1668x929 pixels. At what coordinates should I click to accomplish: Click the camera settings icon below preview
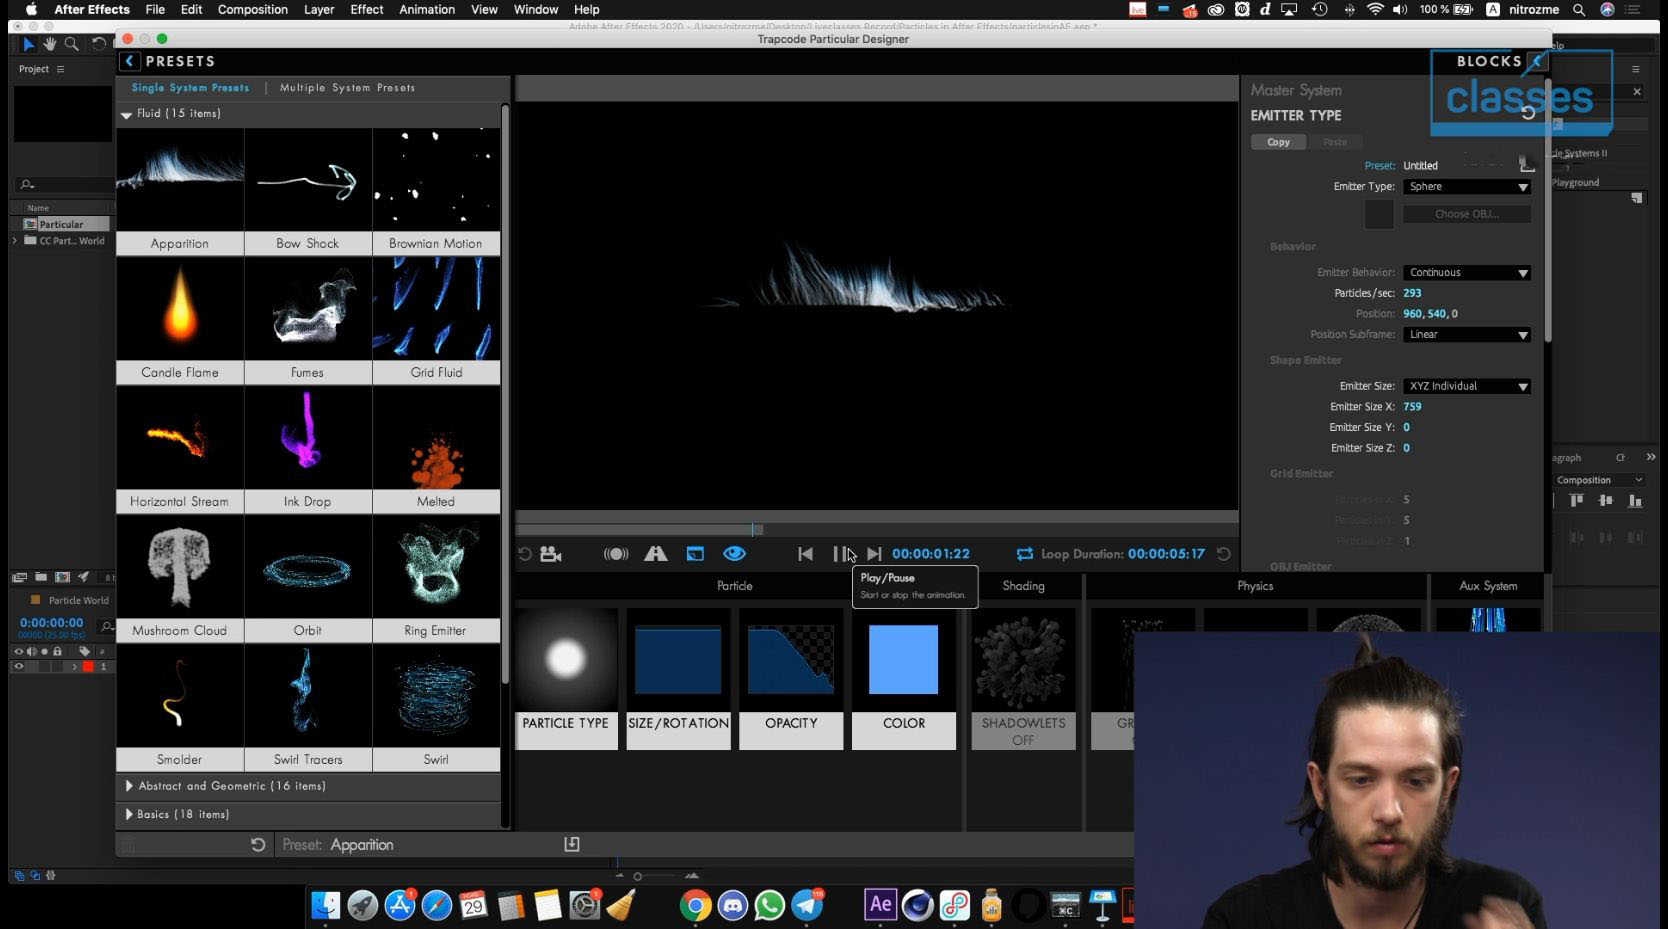551,554
